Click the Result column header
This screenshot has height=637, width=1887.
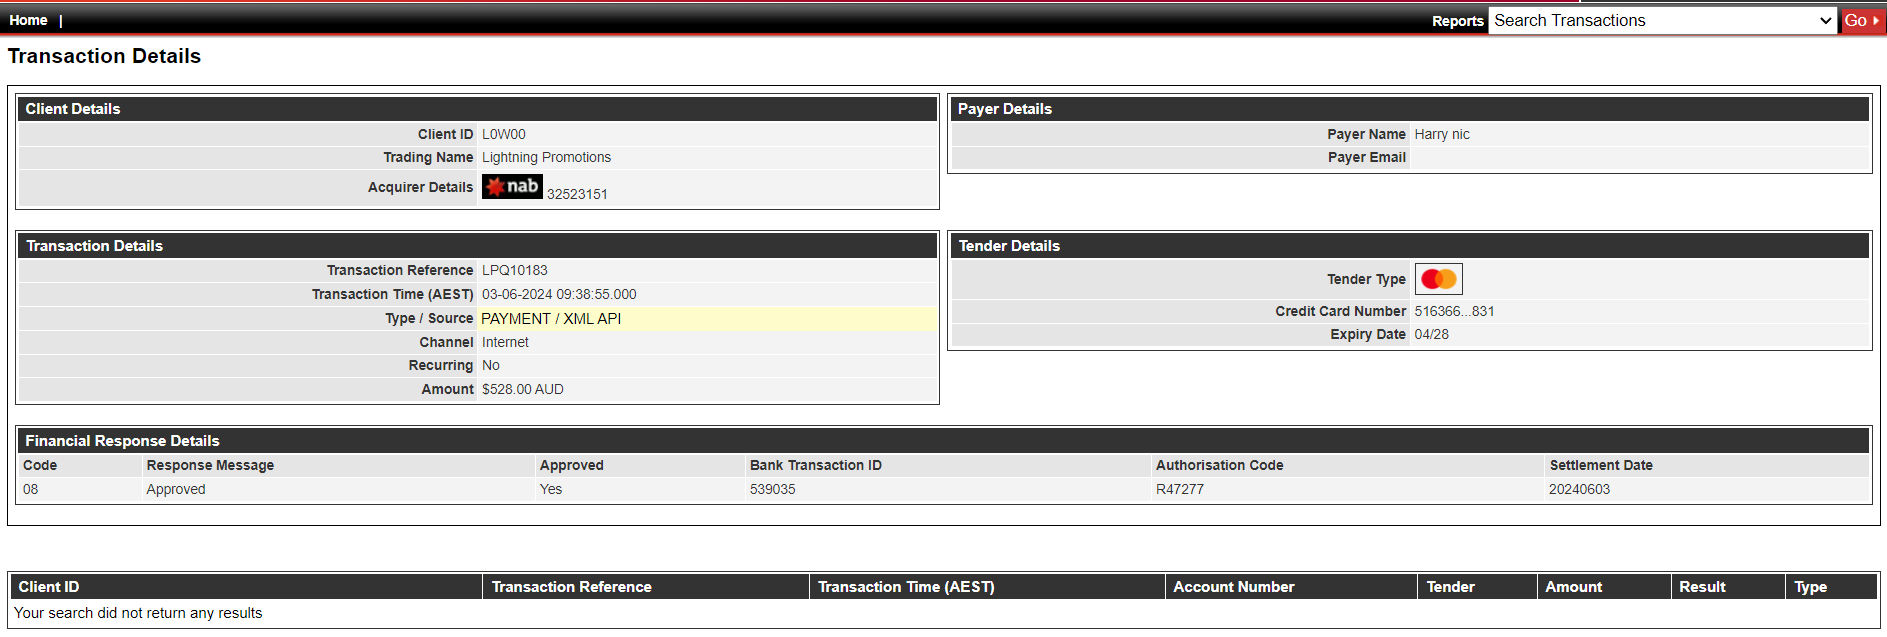1728,587
